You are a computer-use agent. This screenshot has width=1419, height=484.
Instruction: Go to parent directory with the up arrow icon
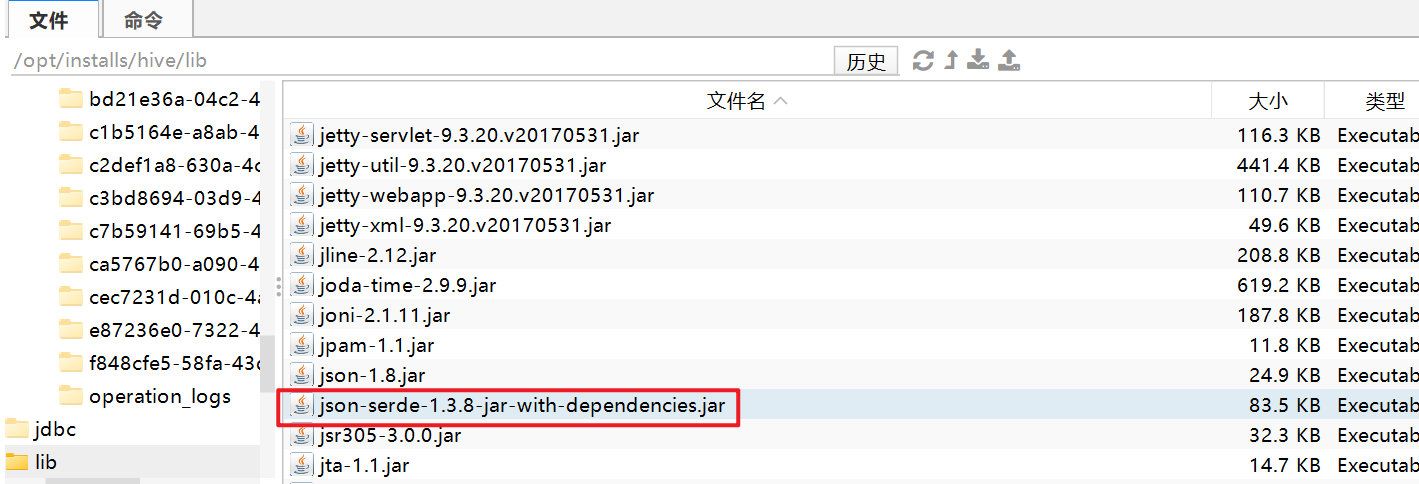951,60
